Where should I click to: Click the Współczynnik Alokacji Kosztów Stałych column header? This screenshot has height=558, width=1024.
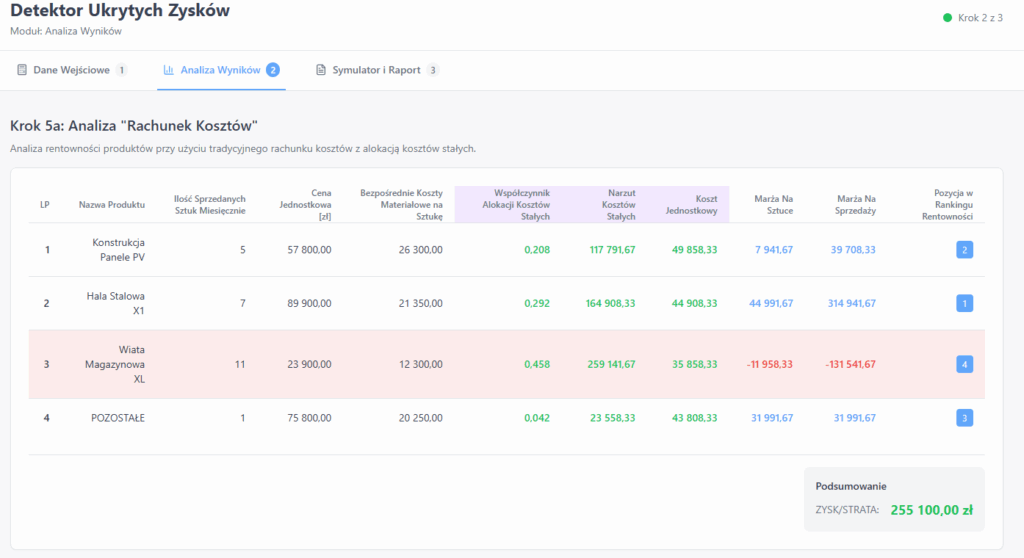pyautogui.click(x=516, y=204)
